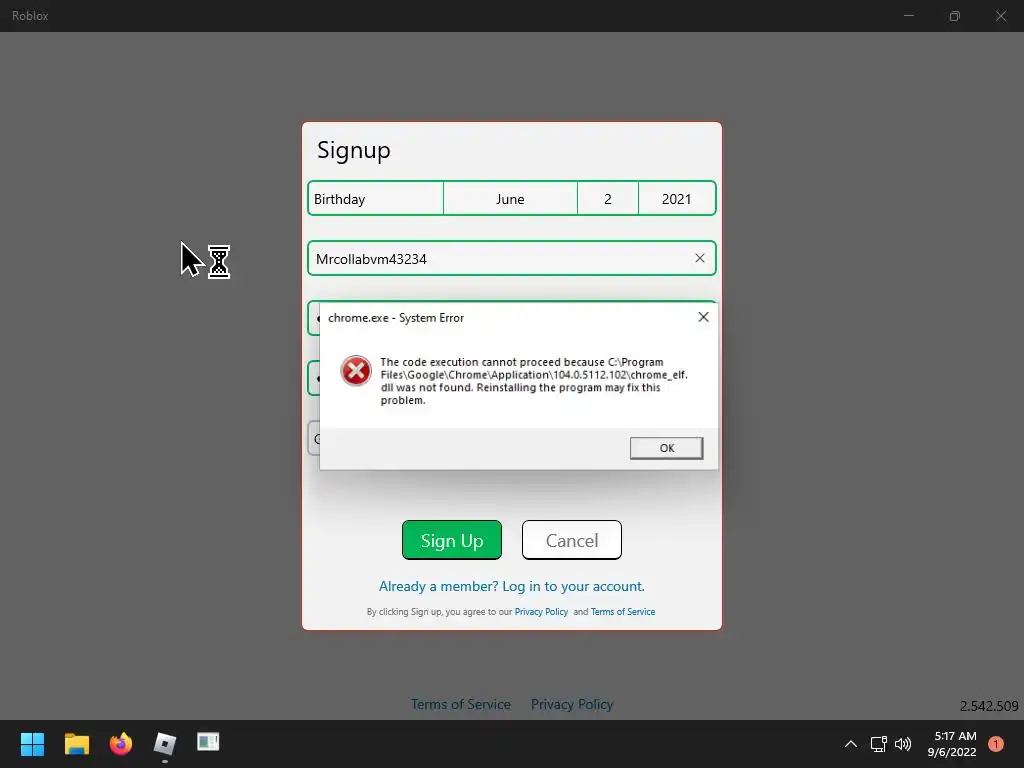Open network status tray icon

tap(878, 743)
